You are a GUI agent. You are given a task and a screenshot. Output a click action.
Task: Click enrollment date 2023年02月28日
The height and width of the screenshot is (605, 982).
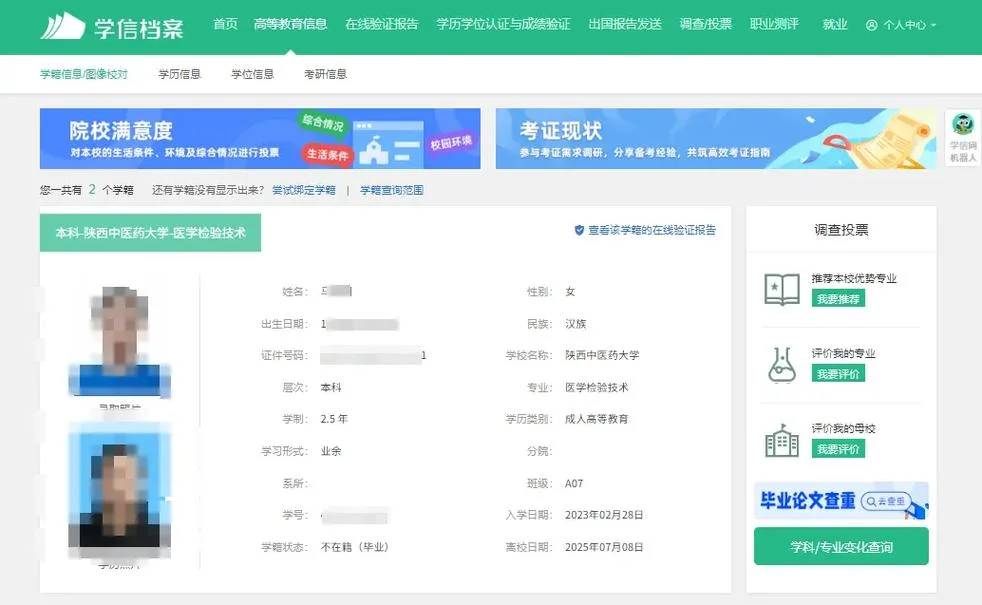click(x=604, y=515)
